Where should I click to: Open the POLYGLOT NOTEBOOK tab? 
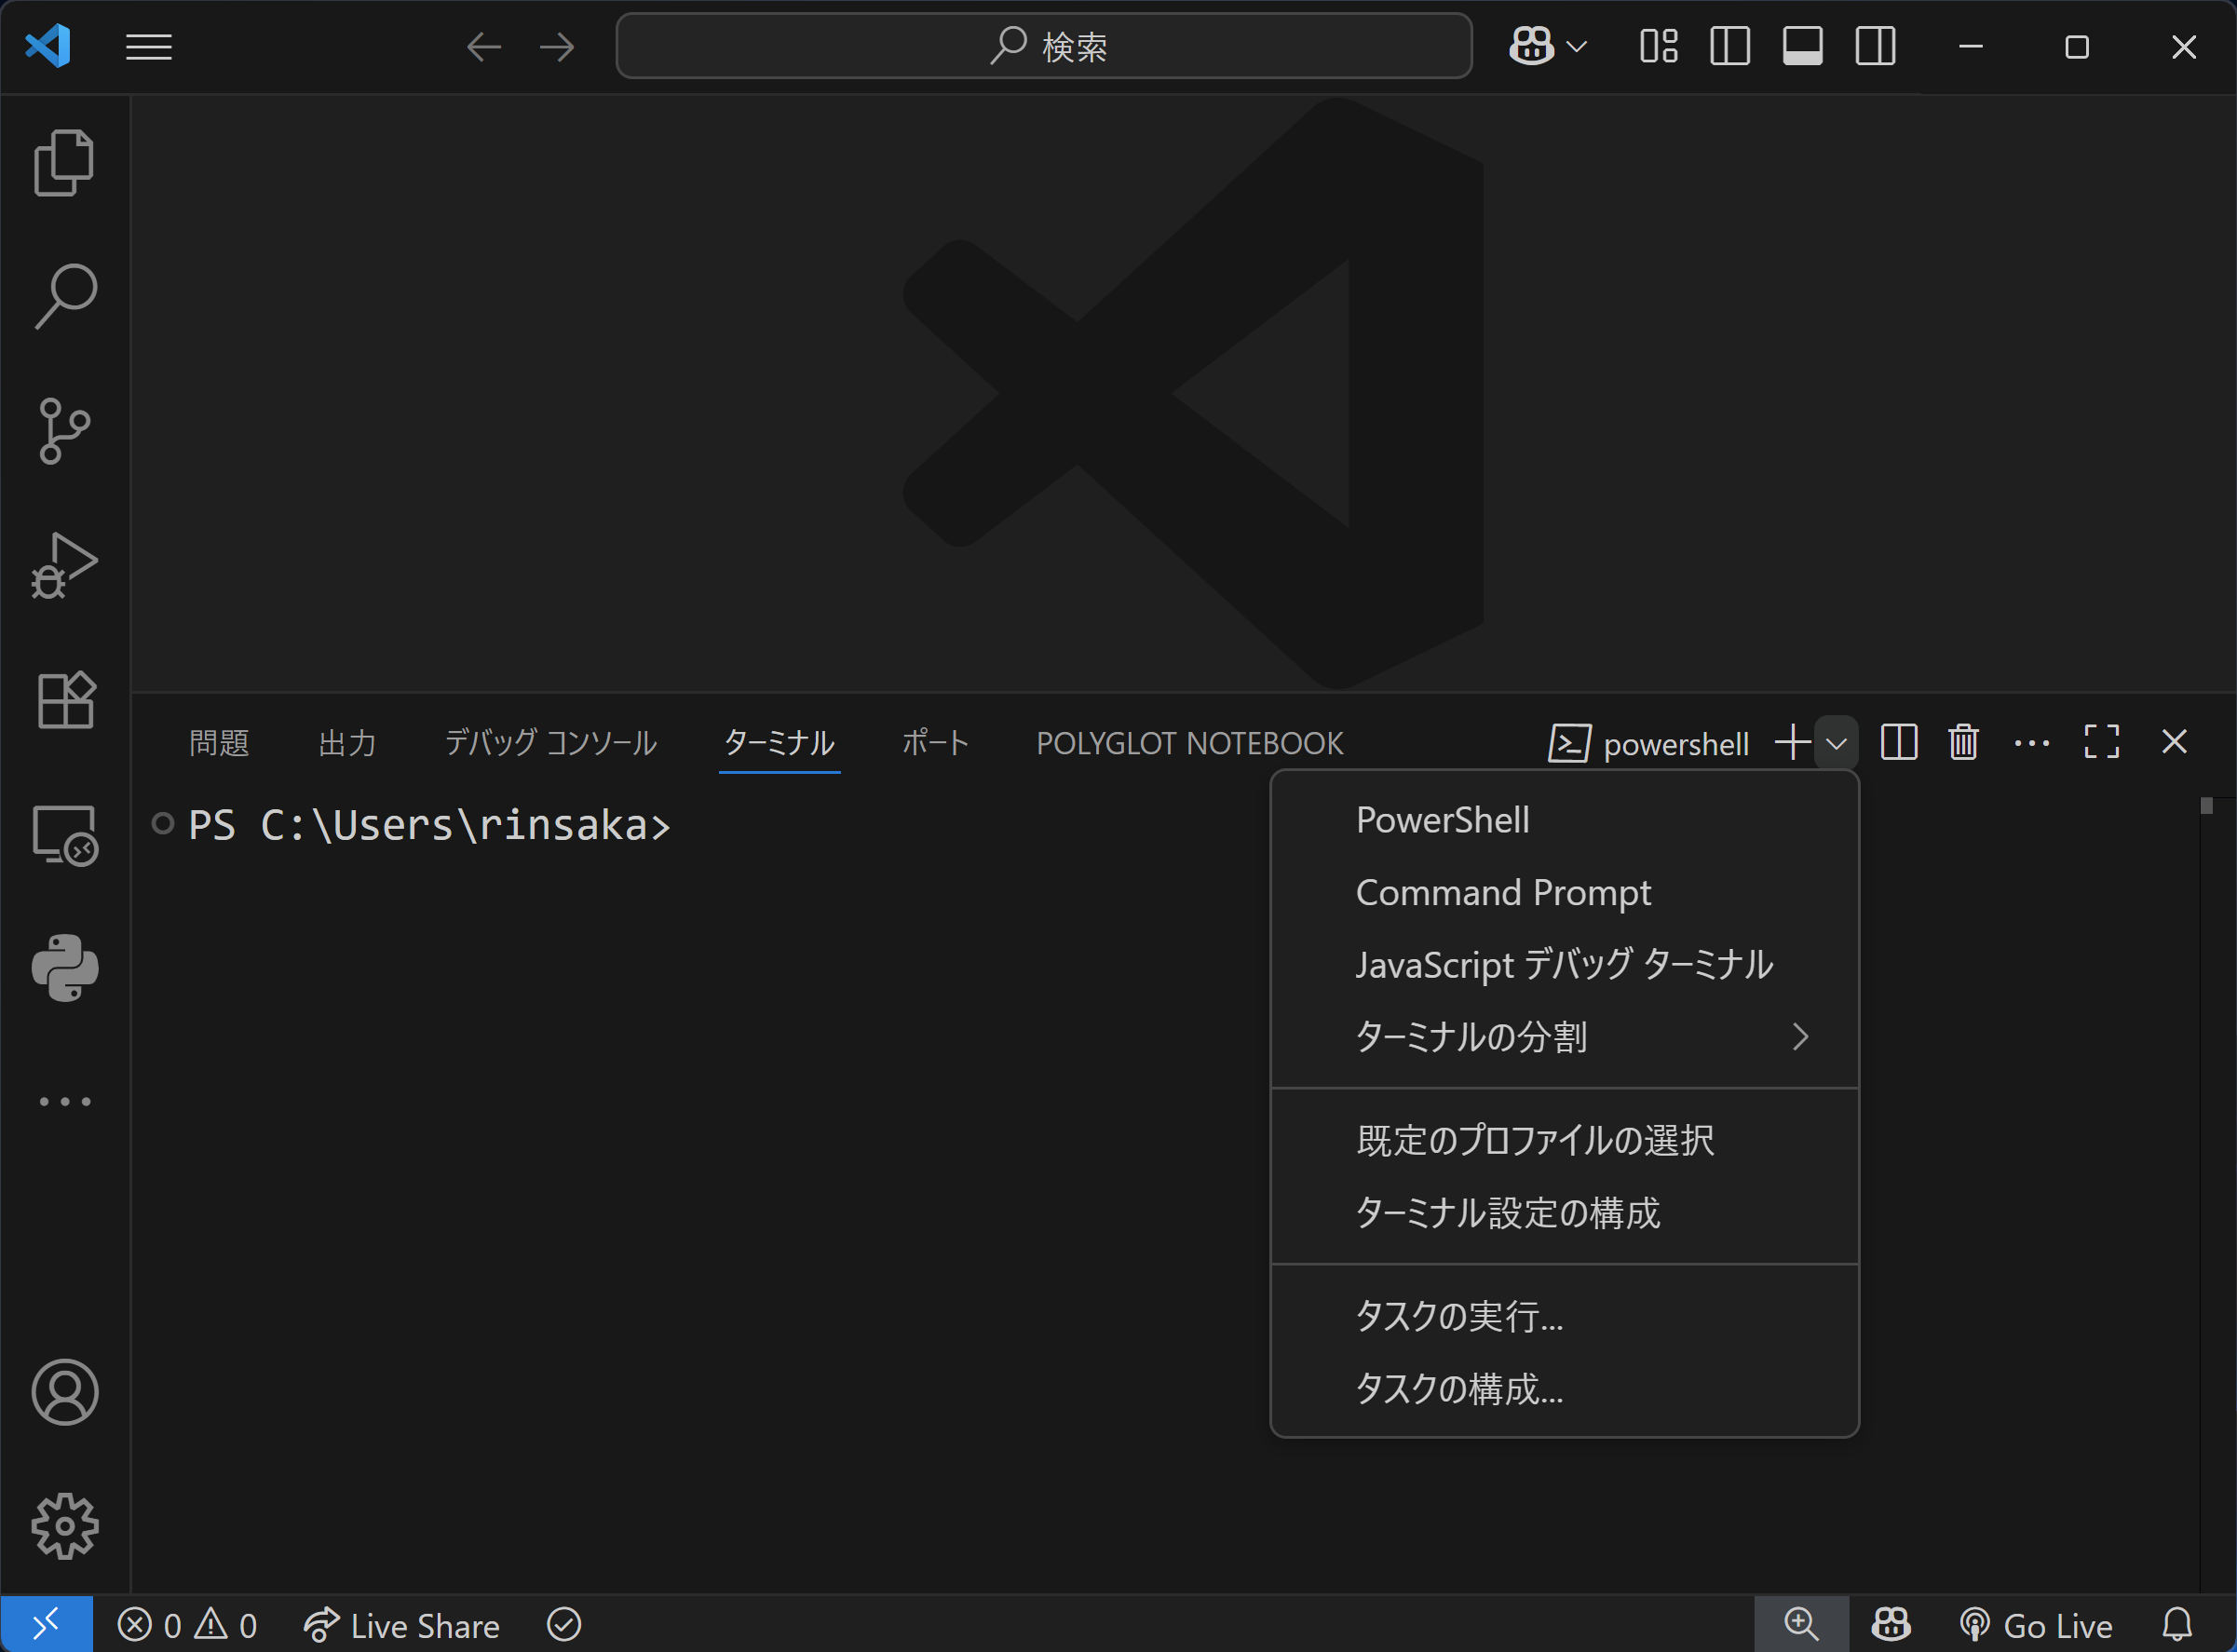[1190, 743]
